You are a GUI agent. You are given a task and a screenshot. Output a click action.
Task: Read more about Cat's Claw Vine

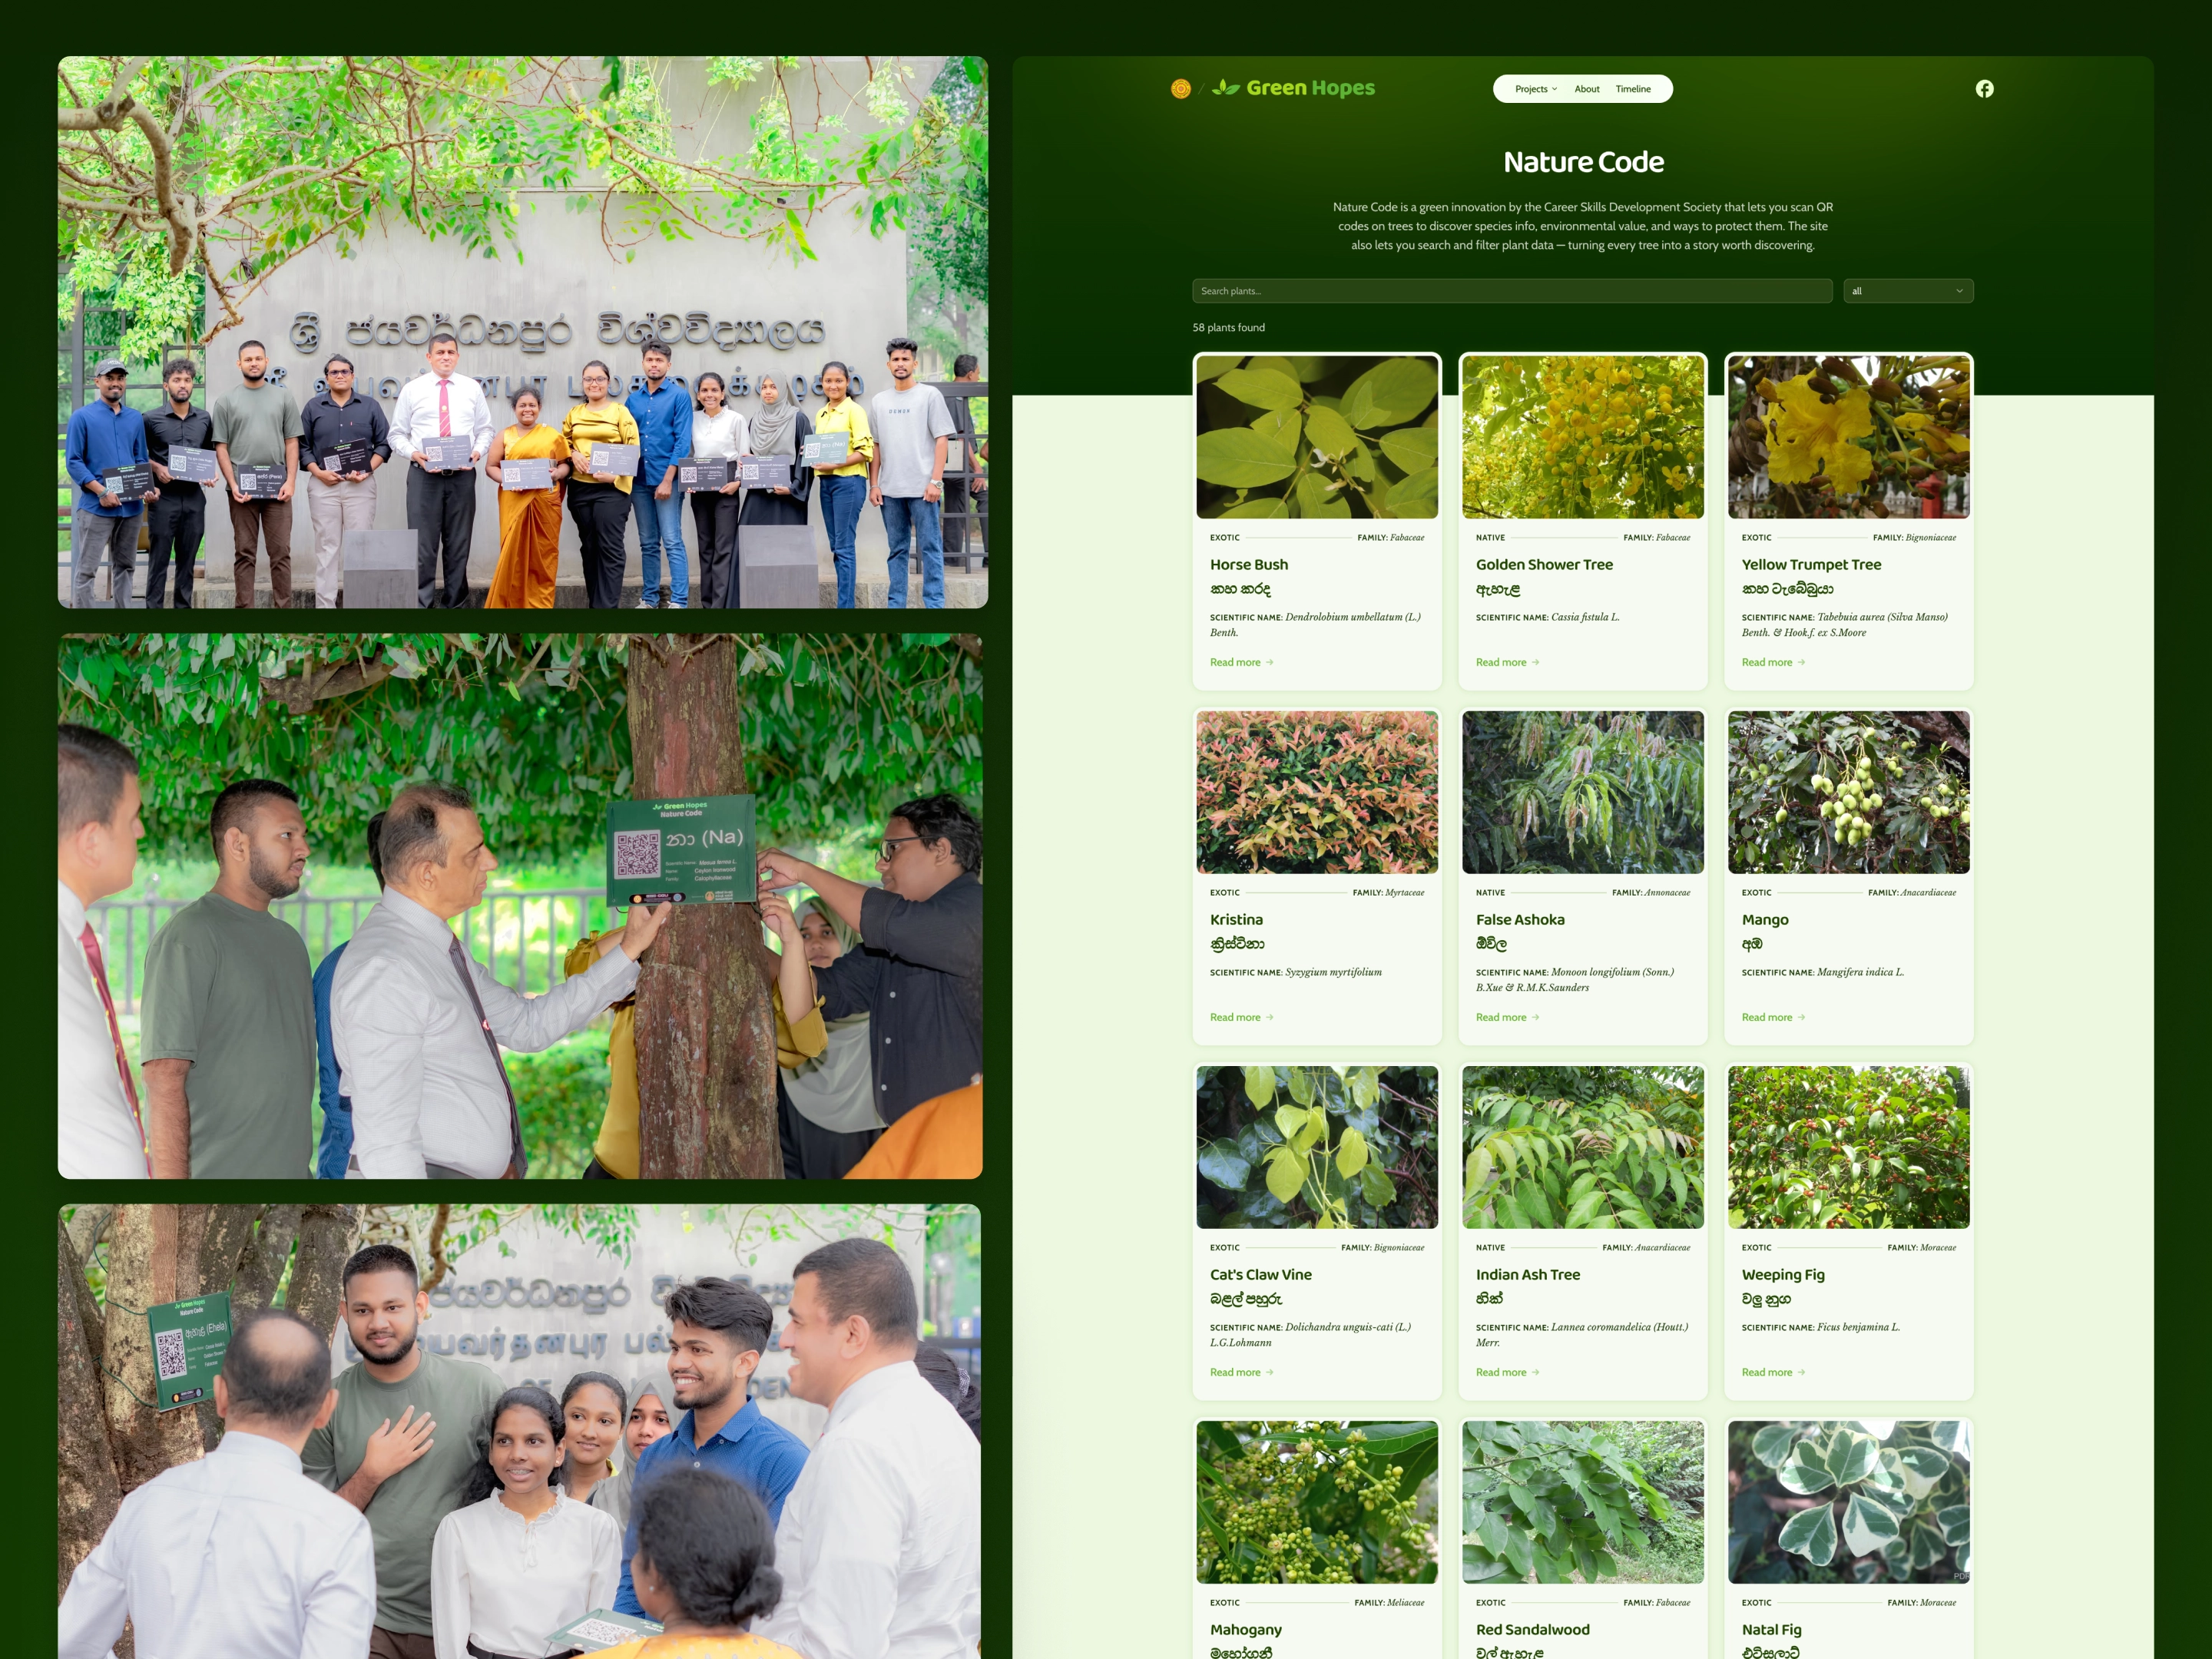pos(1241,1372)
